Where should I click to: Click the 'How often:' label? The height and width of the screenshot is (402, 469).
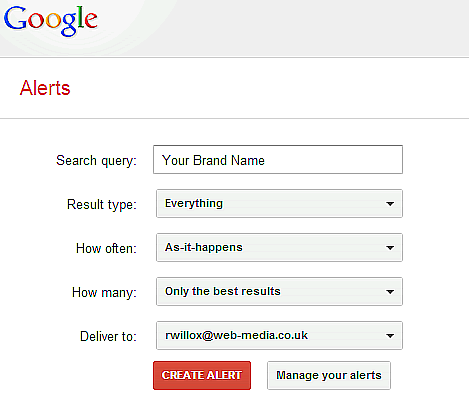tap(106, 248)
